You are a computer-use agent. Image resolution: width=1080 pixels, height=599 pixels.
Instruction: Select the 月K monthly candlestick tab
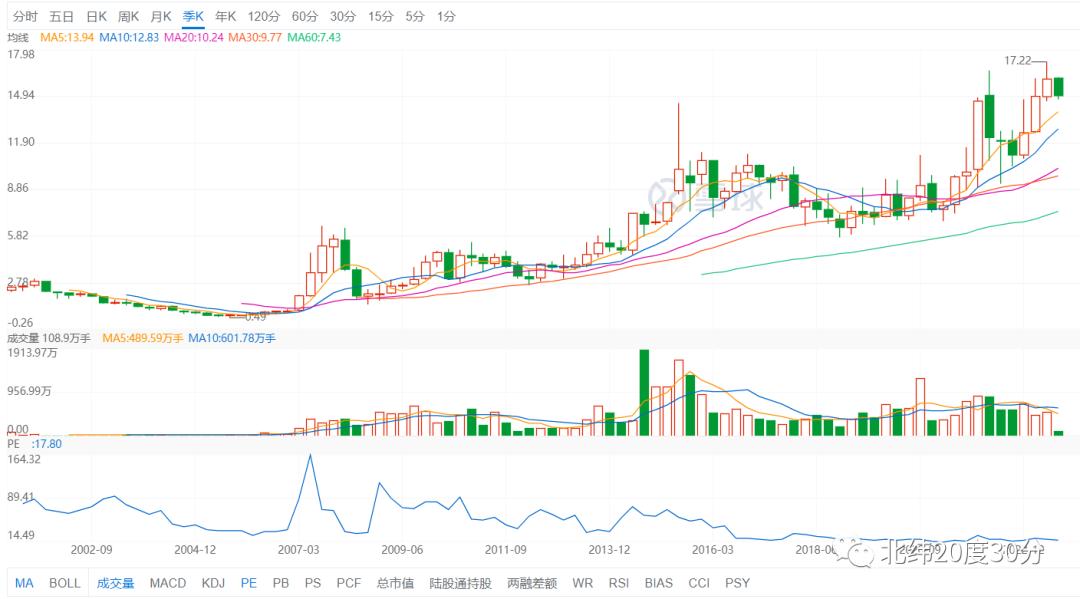click(x=161, y=17)
